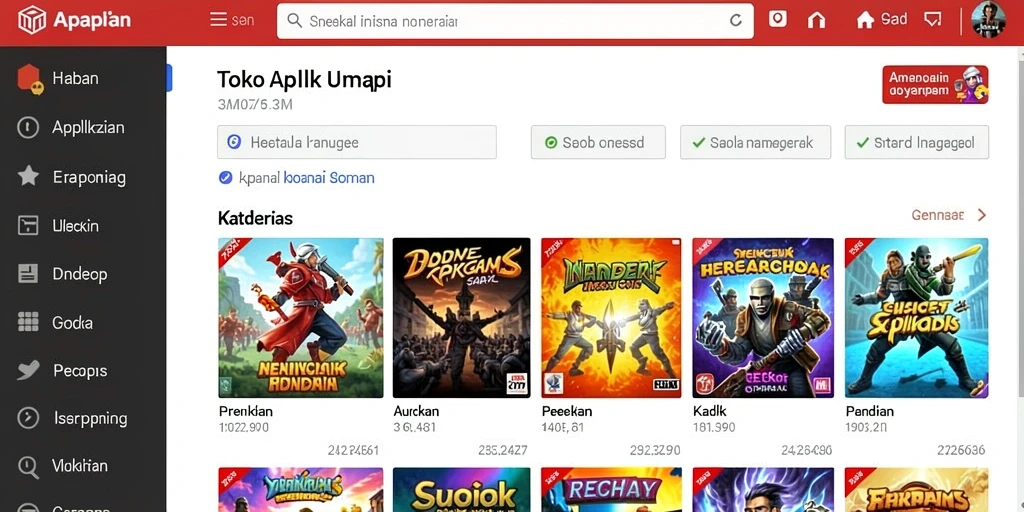Open the Aurckan game thumbnail
The width and height of the screenshot is (1024, 512).
[461, 318]
